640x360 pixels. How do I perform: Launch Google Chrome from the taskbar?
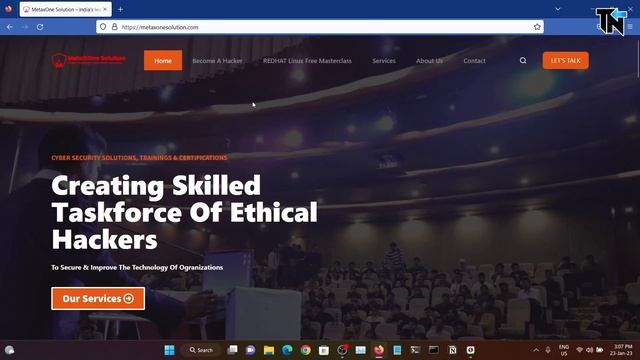(305, 350)
